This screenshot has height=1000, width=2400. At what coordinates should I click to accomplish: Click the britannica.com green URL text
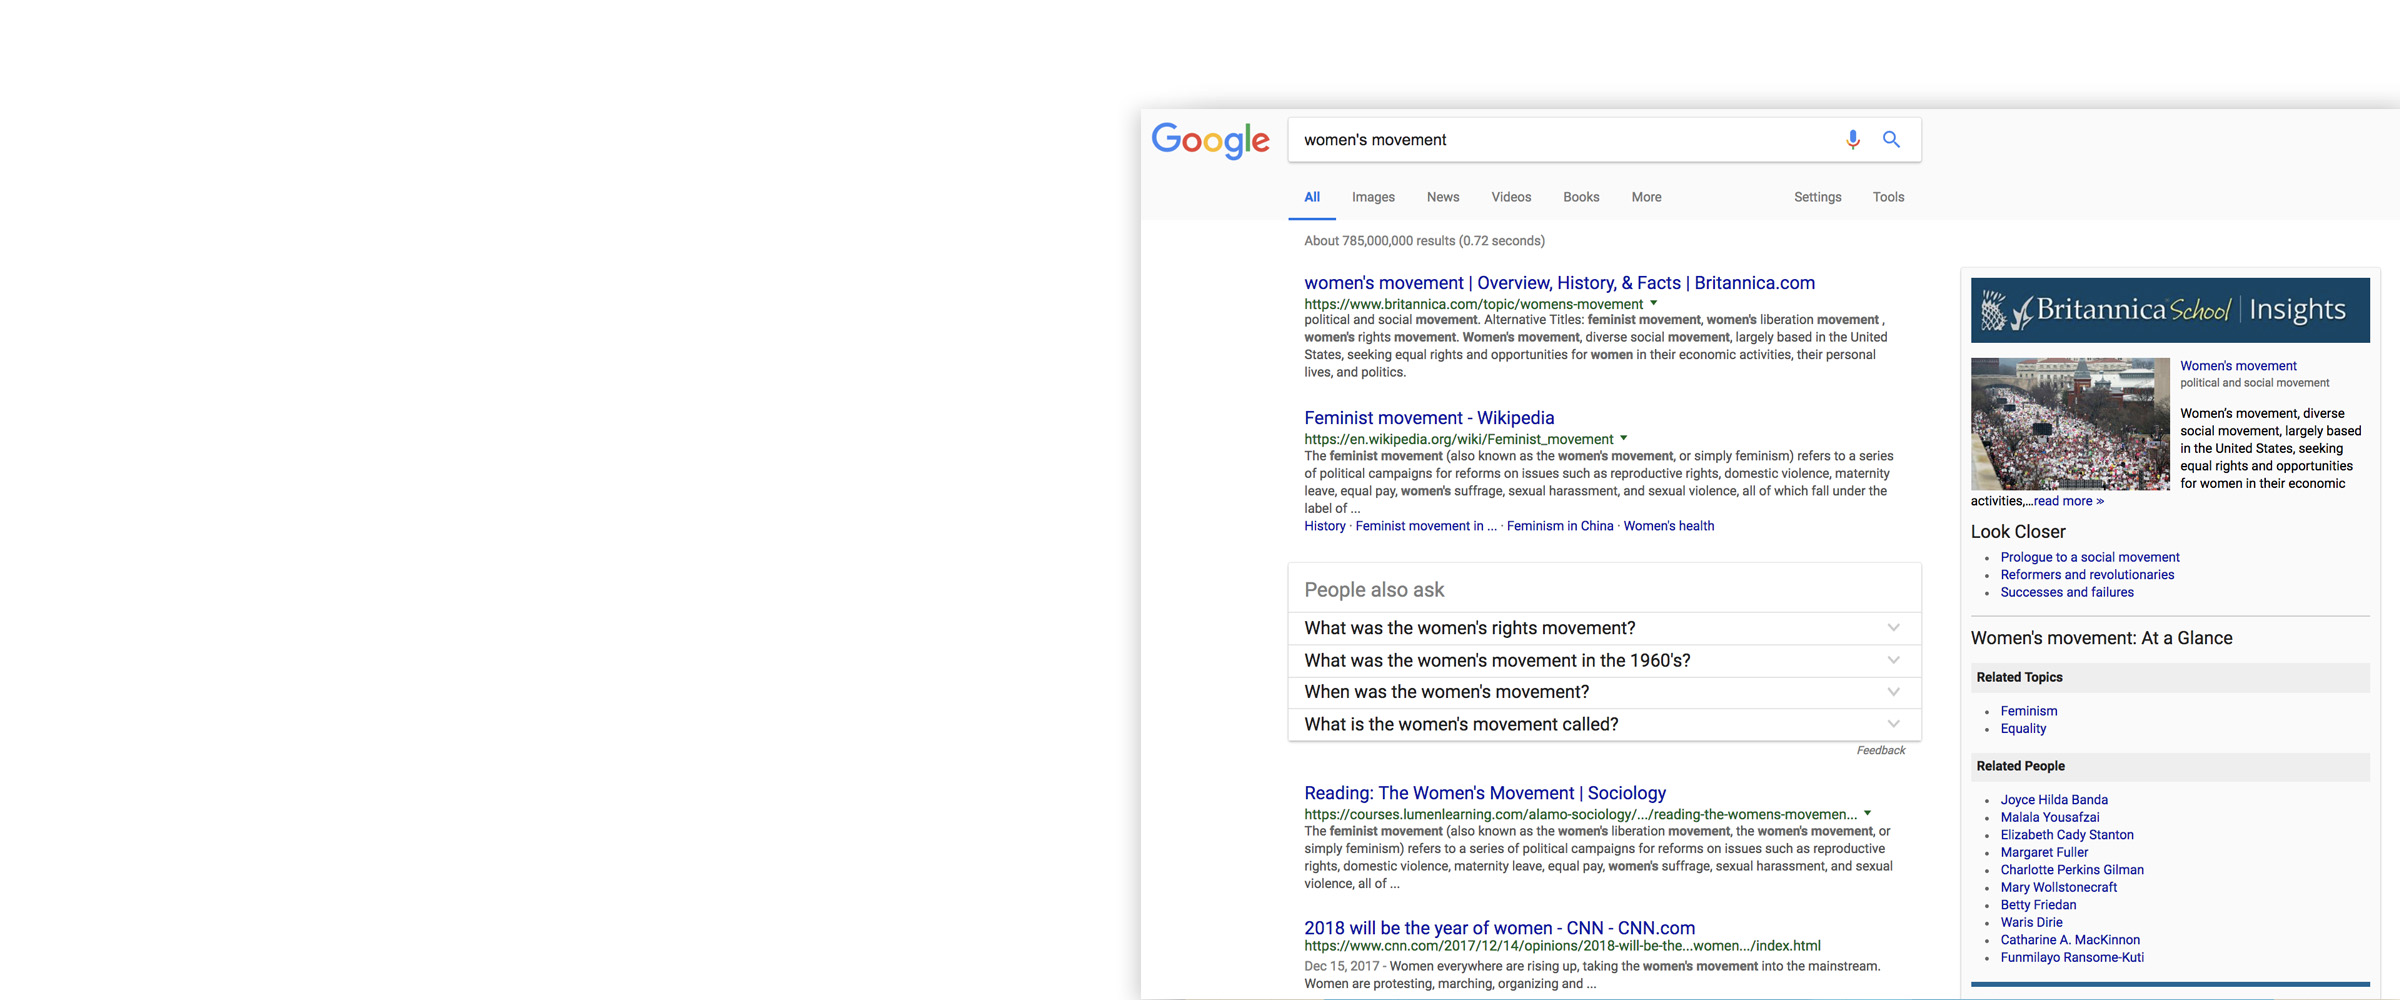pos(1473,304)
